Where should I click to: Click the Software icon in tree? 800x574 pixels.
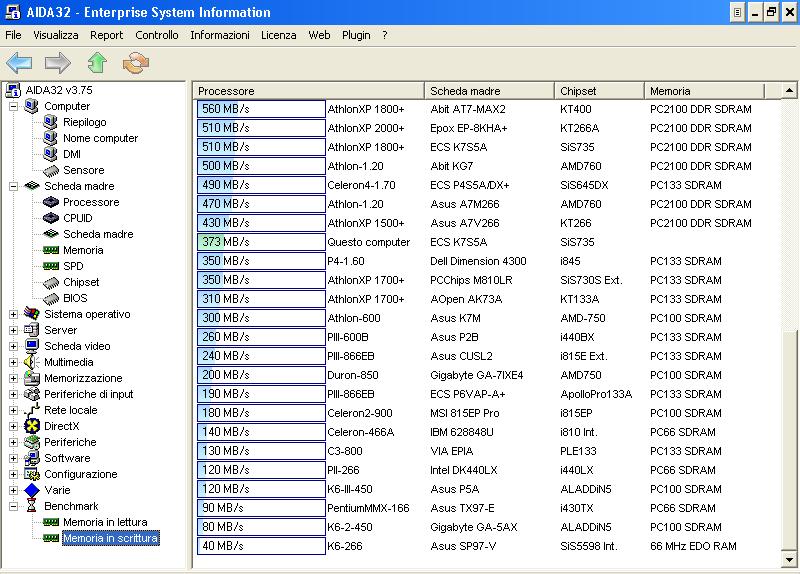[32, 458]
